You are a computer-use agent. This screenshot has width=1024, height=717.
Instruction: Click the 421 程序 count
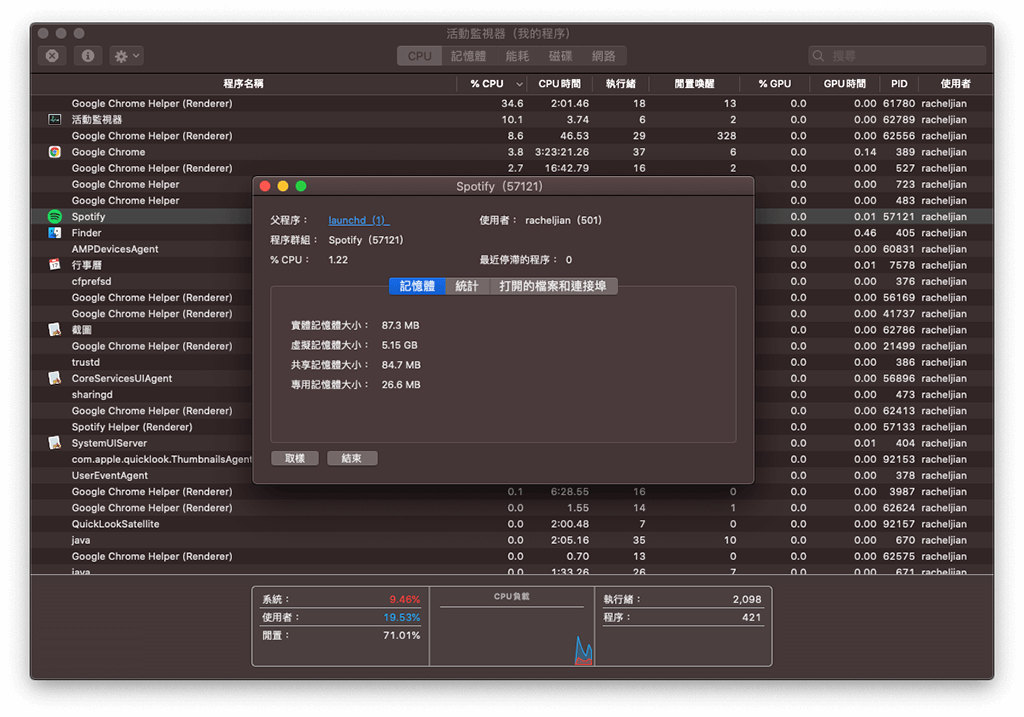tap(752, 618)
